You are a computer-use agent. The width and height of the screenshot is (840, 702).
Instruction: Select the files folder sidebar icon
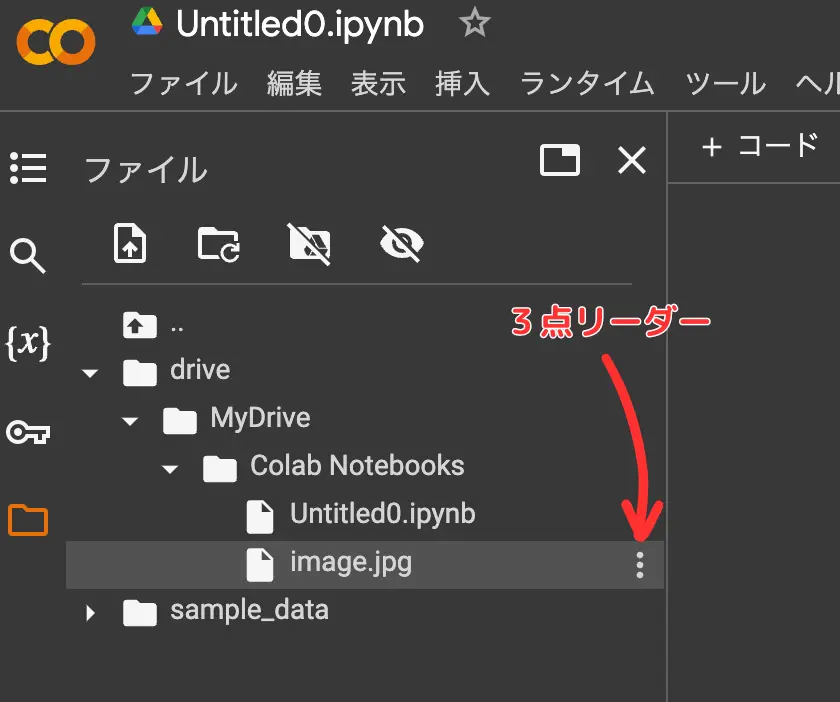coord(28,519)
